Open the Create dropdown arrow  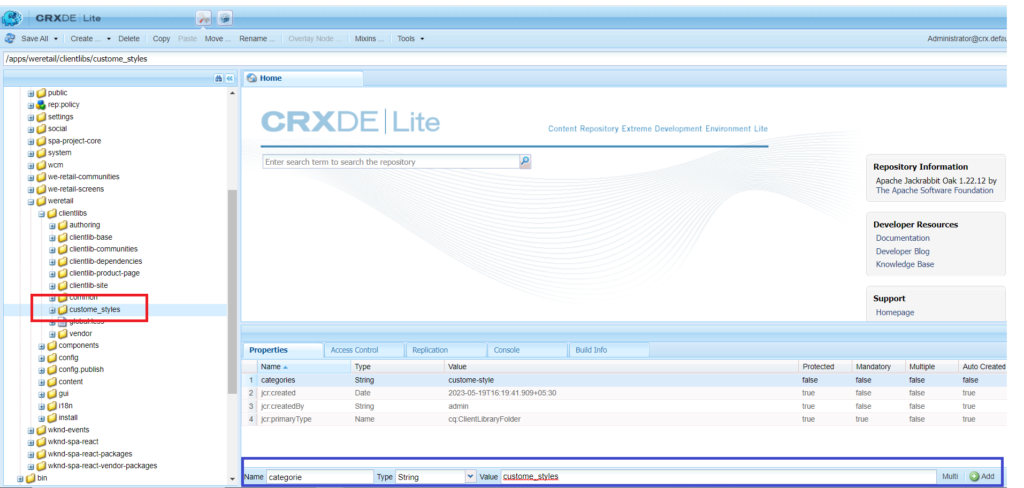(x=108, y=38)
